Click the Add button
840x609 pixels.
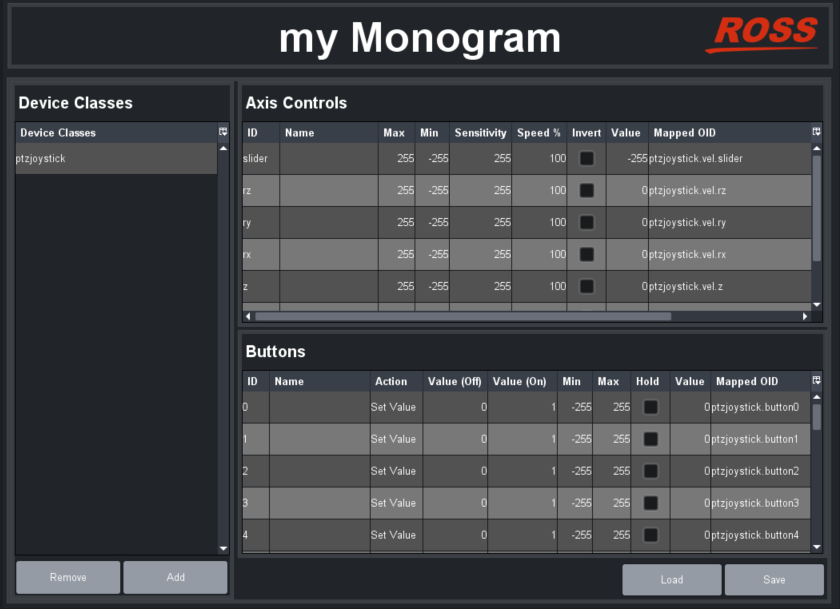(175, 577)
